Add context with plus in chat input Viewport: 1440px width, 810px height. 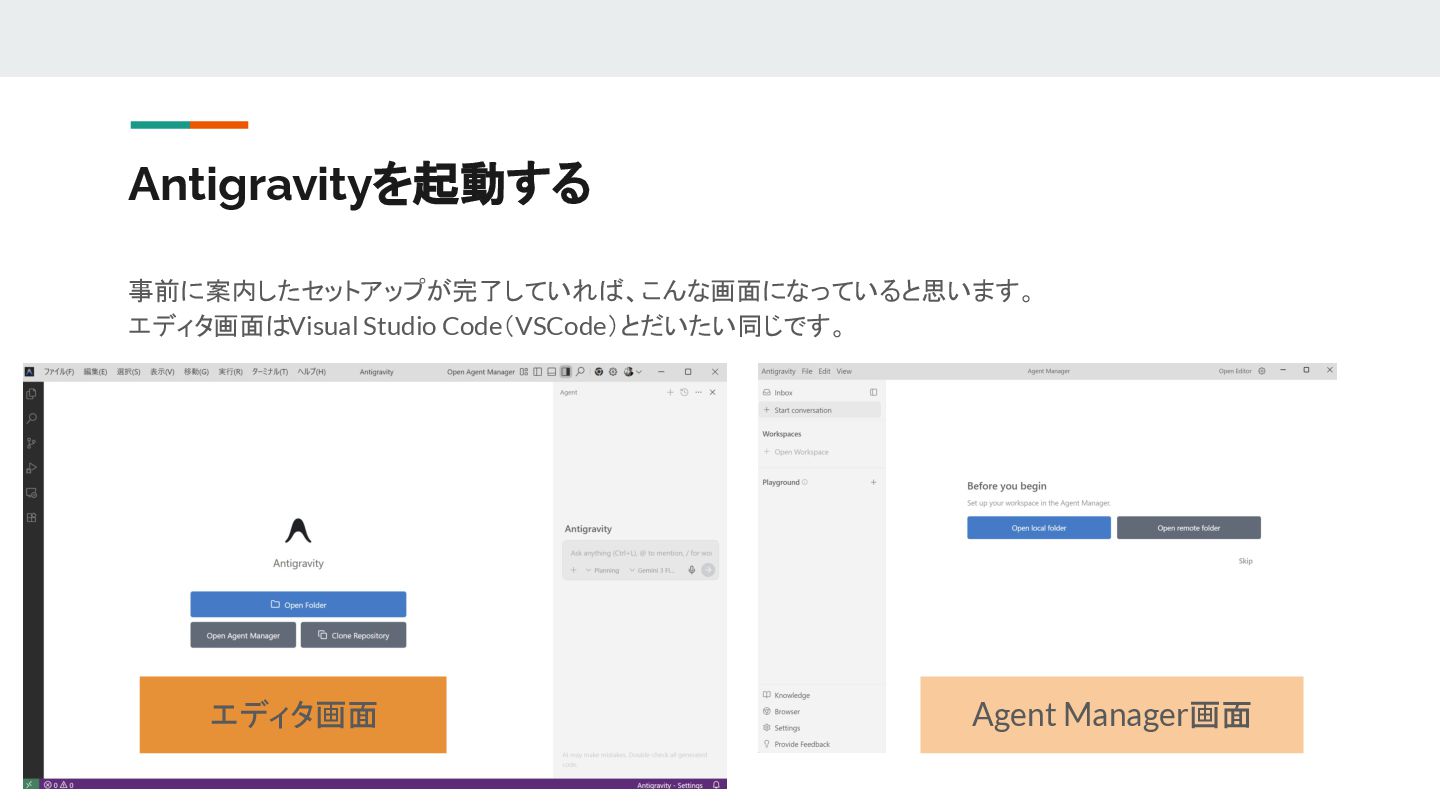[573, 570]
